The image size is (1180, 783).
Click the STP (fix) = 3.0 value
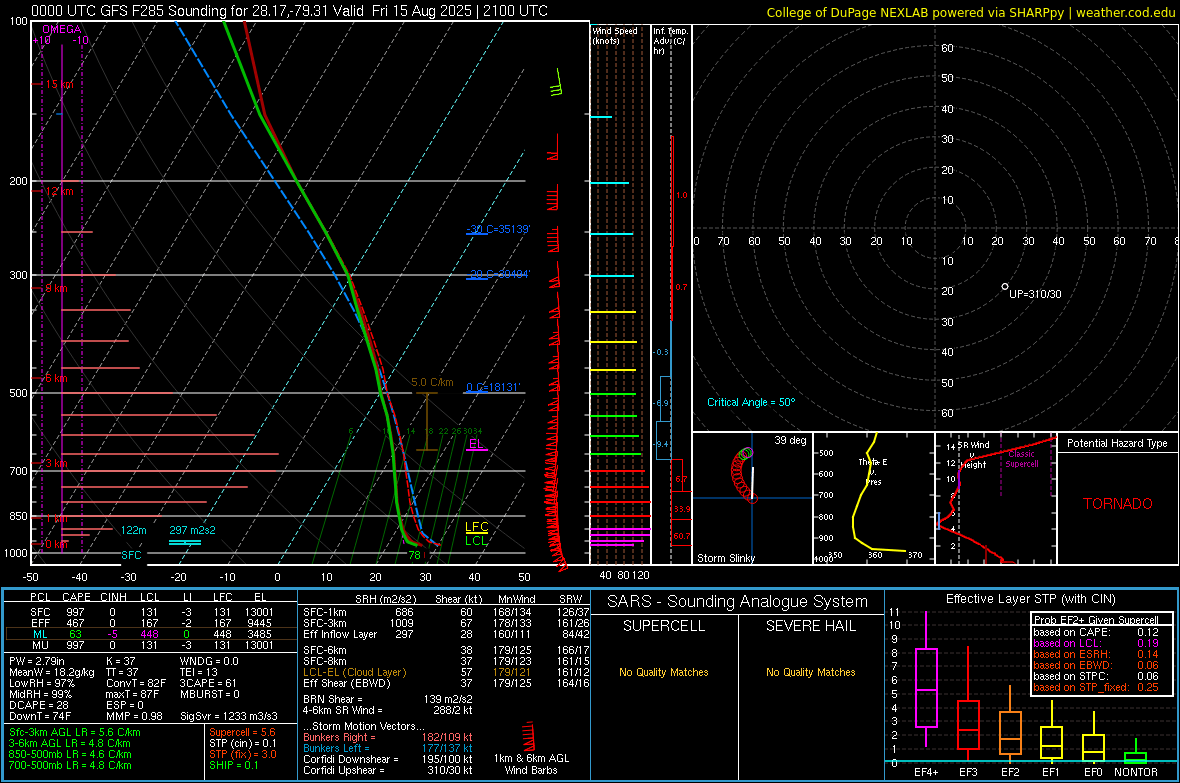pyautogui.click(x=243, y=754)
